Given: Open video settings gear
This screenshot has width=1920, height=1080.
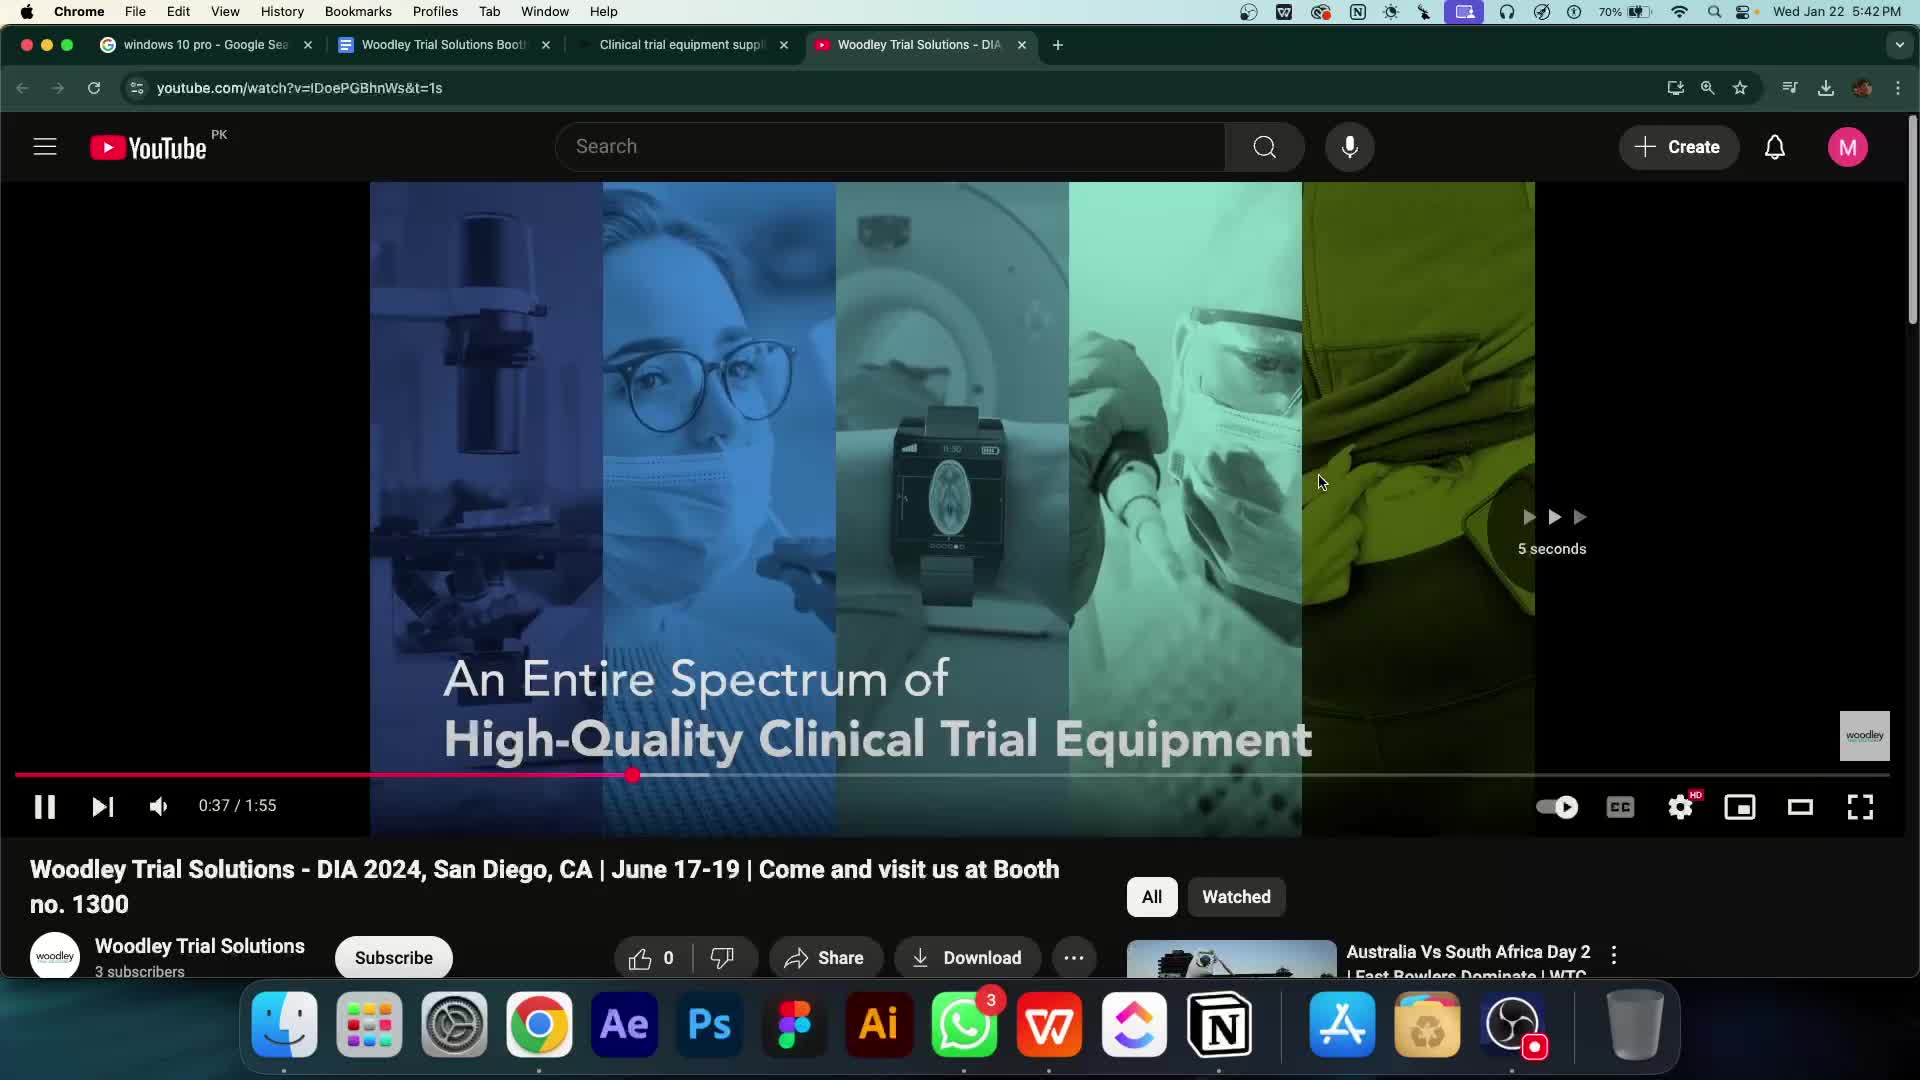Looking at the screenshot, I should [1680, 807].
